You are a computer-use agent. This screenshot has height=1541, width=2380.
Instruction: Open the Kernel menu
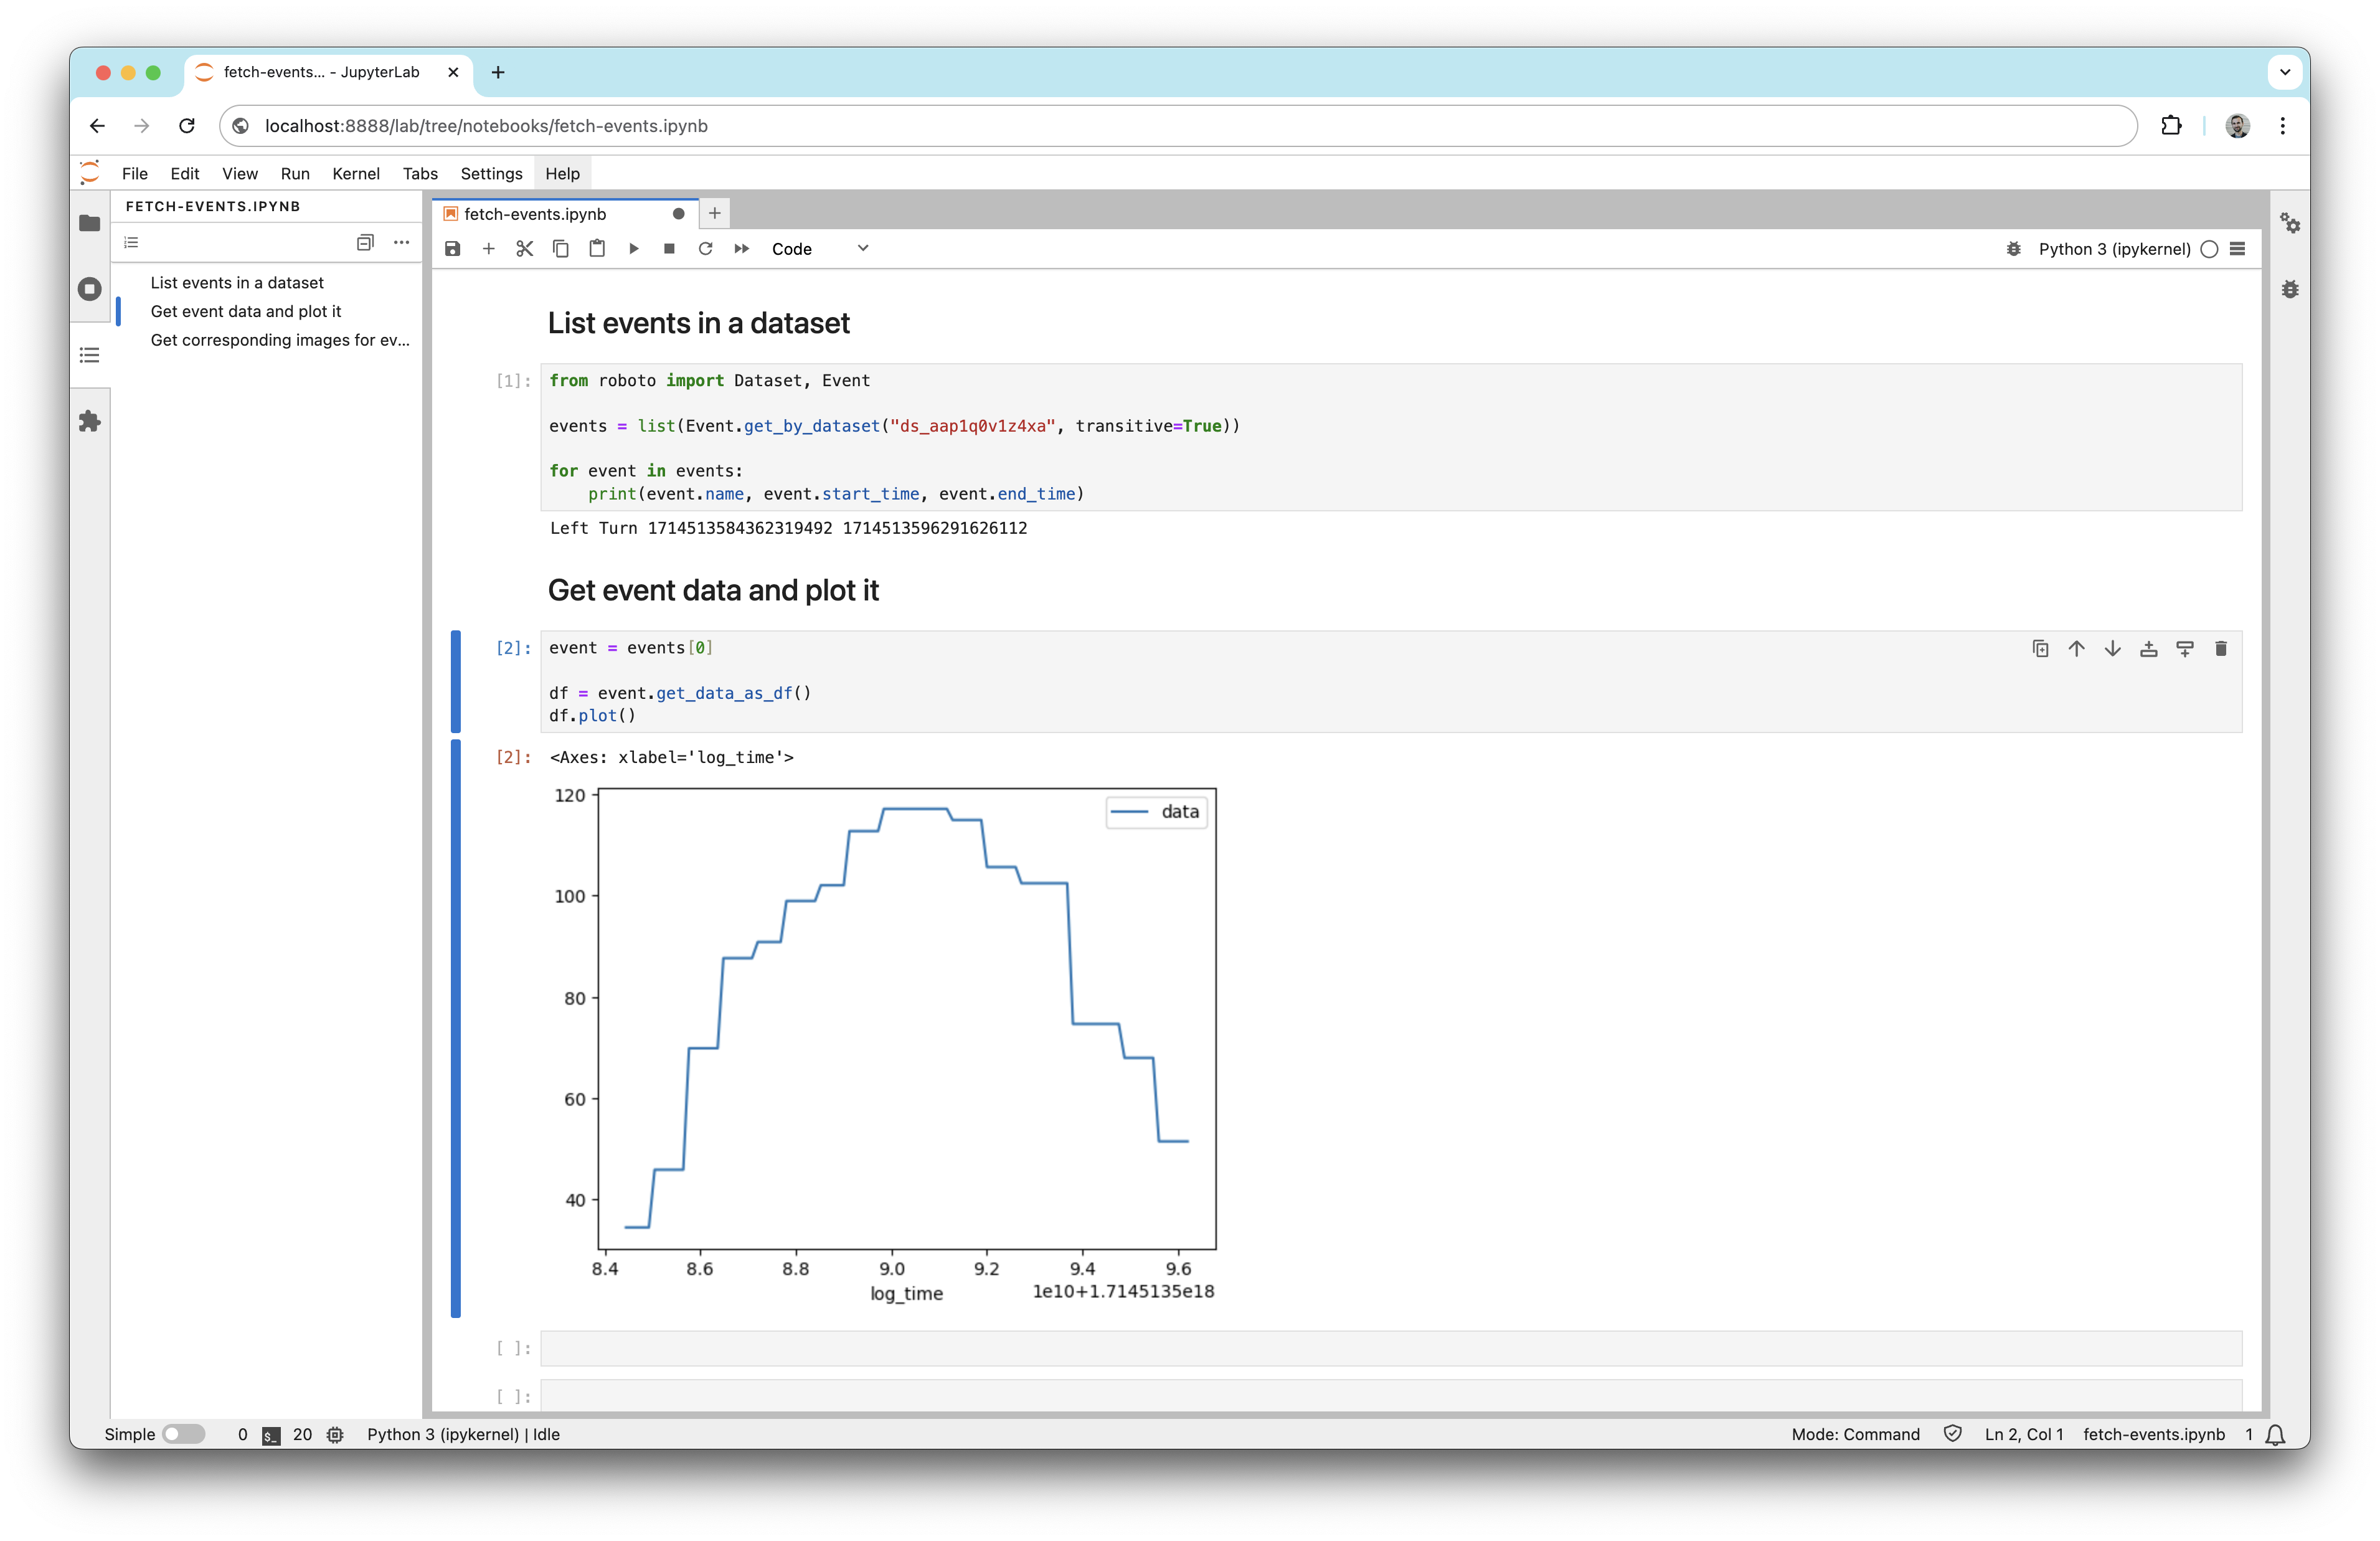click(x=356, y=173)
